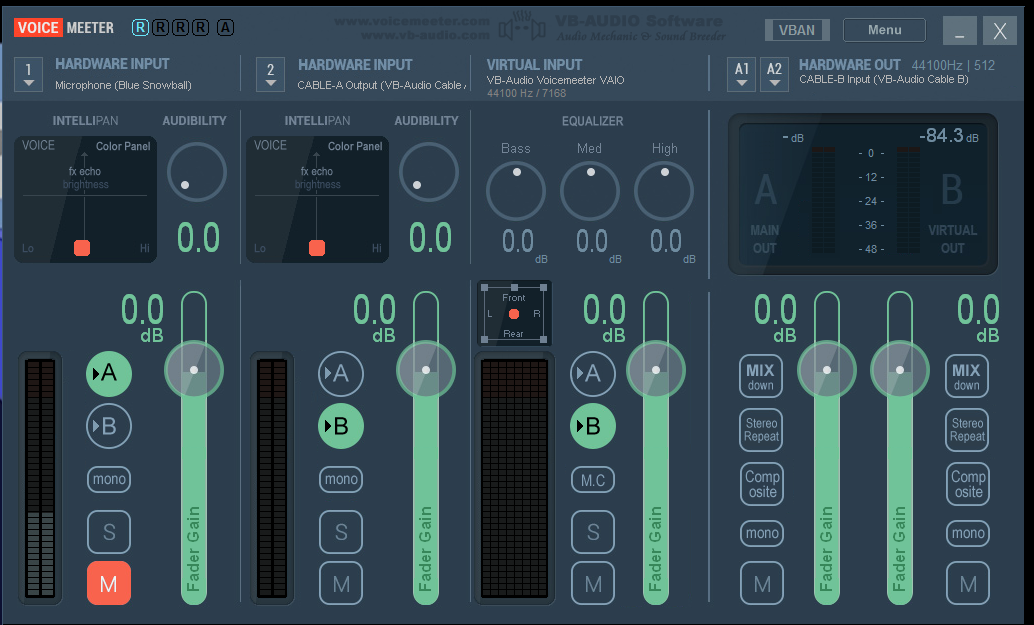Click Composite mode on bus B
Image resolution: width=1034 pixels, height=625 pixels.
[968, 484]
